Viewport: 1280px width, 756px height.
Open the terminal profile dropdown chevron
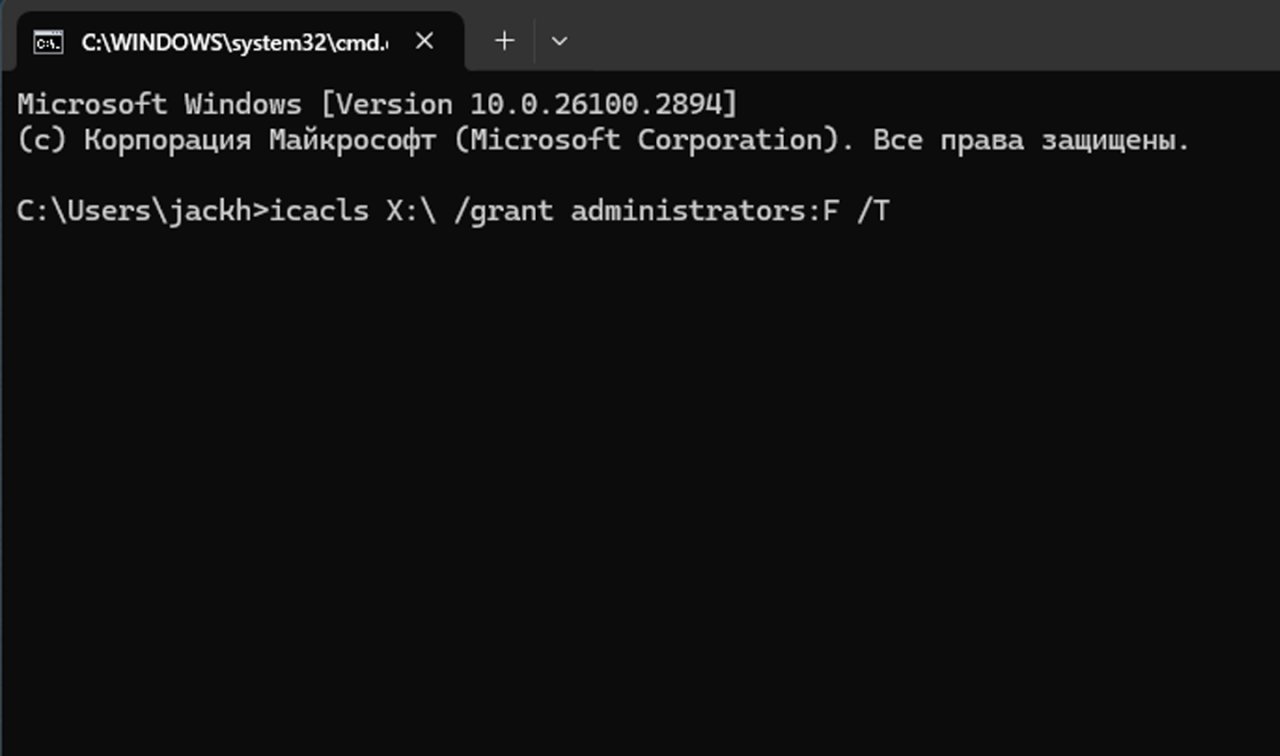tap(560, 41)
